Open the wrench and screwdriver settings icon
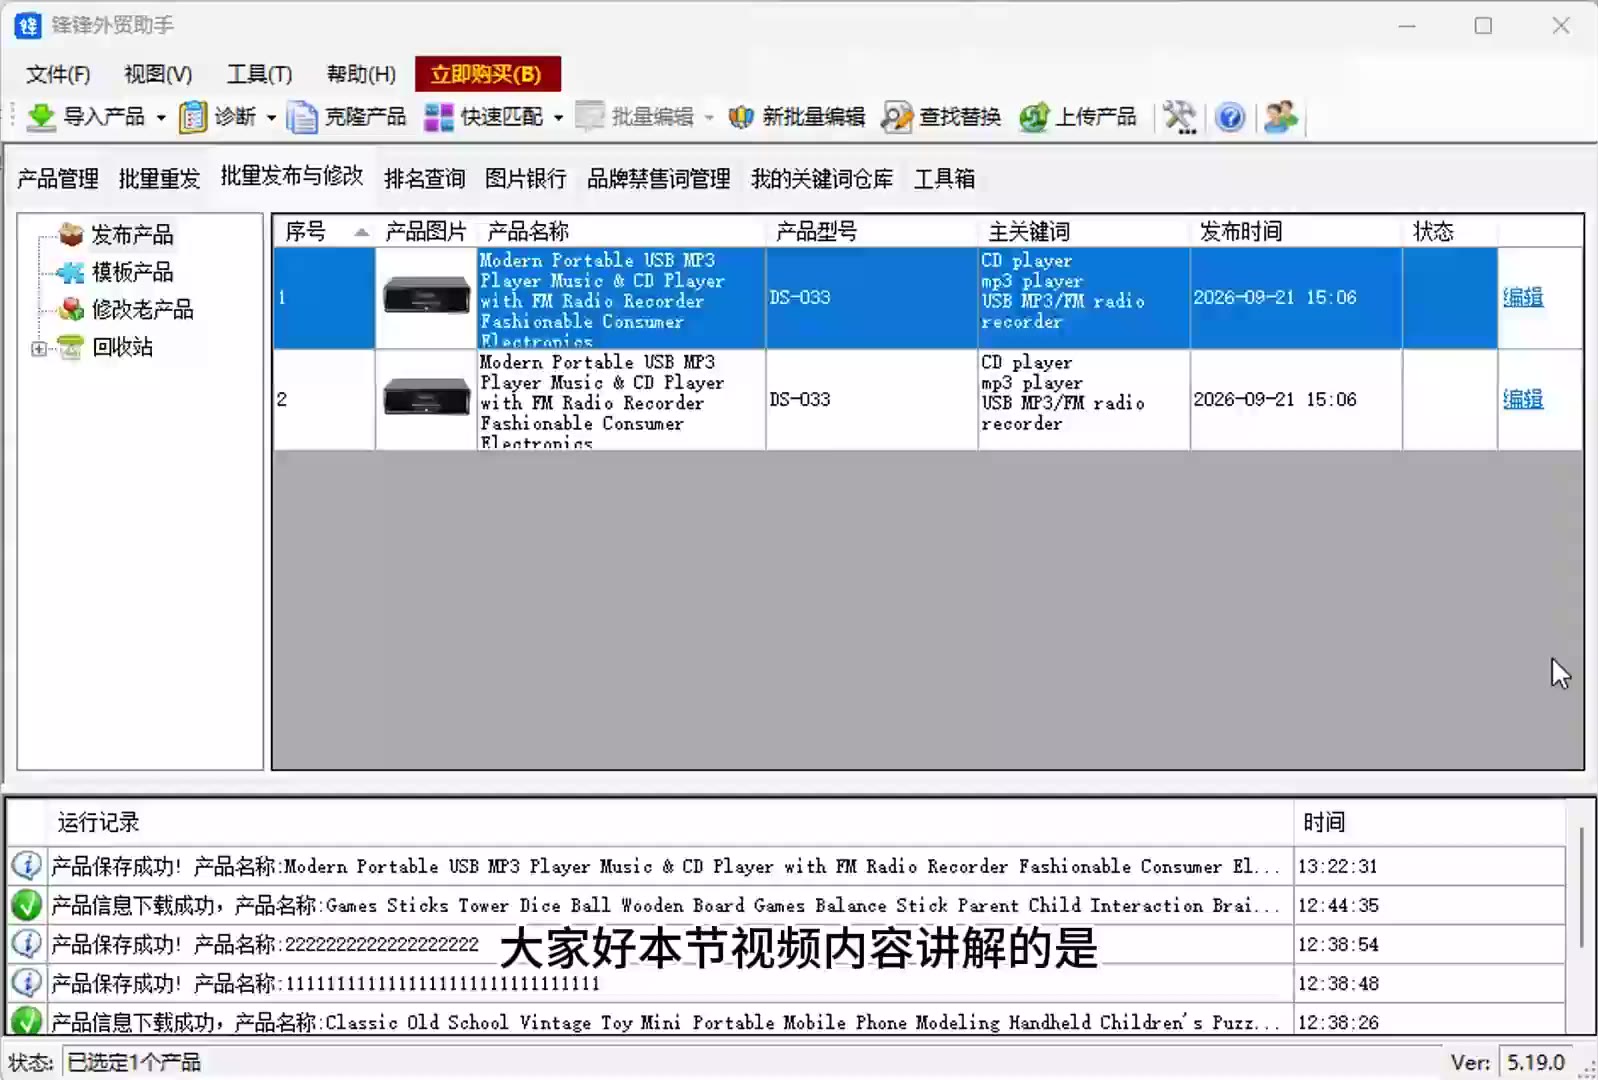Viewport: 1598px width, 1080px height. point(1180,117)
